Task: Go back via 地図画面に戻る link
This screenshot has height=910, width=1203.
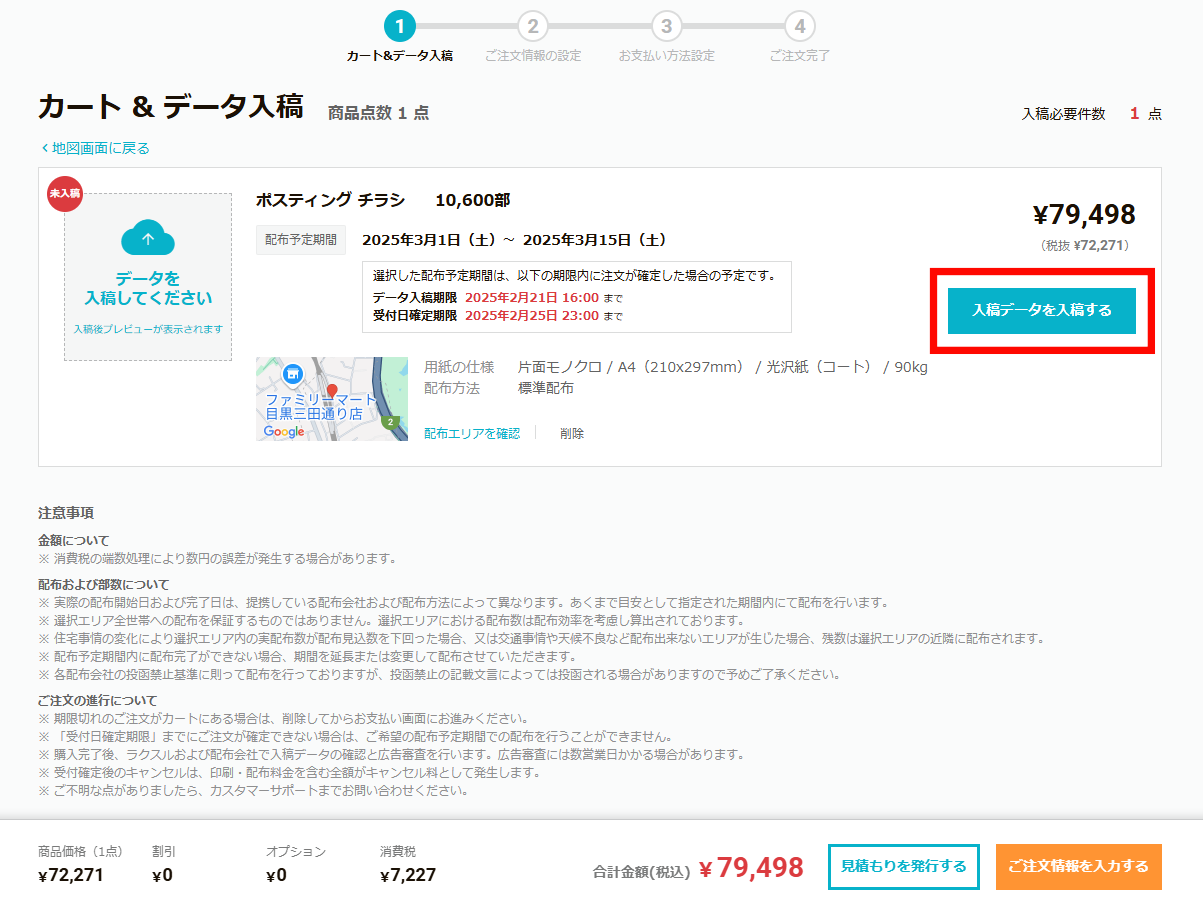Action: (95, 148)
